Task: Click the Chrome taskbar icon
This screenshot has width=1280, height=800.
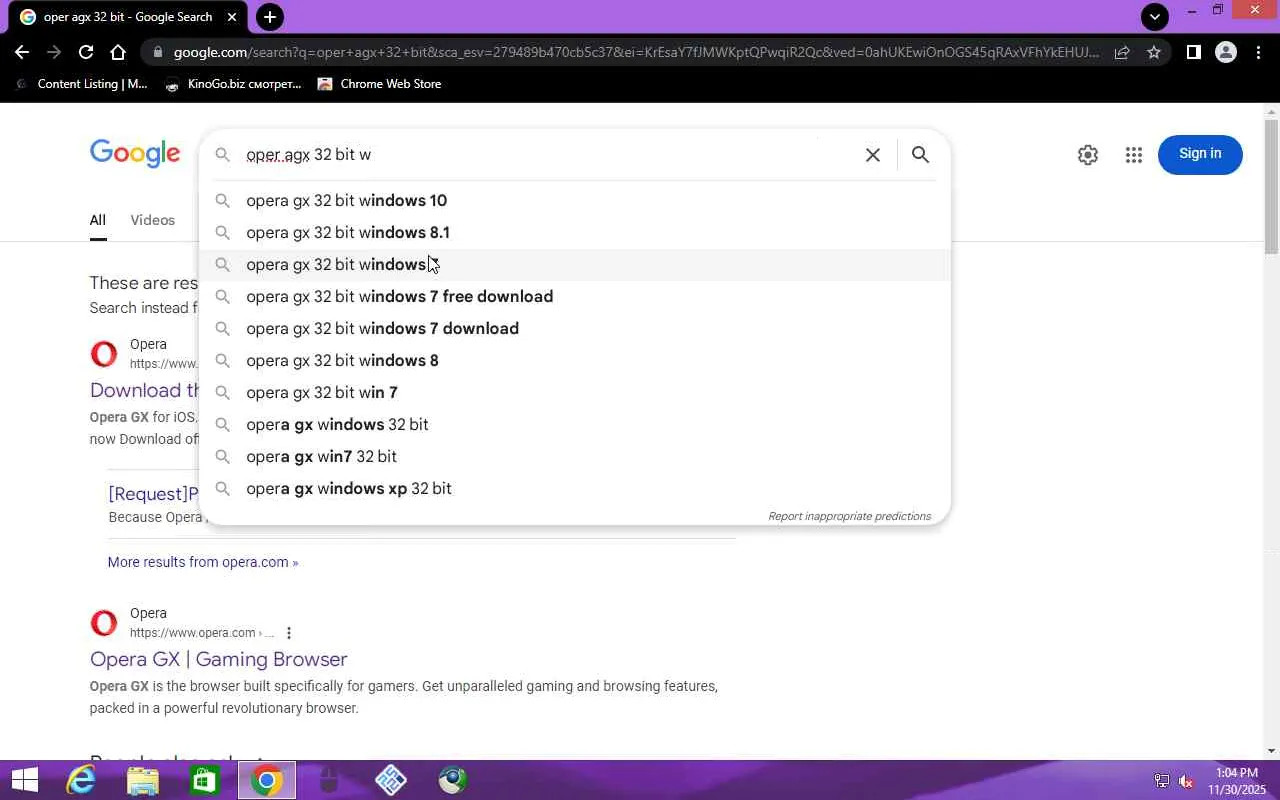Action: tap(267, 780)
